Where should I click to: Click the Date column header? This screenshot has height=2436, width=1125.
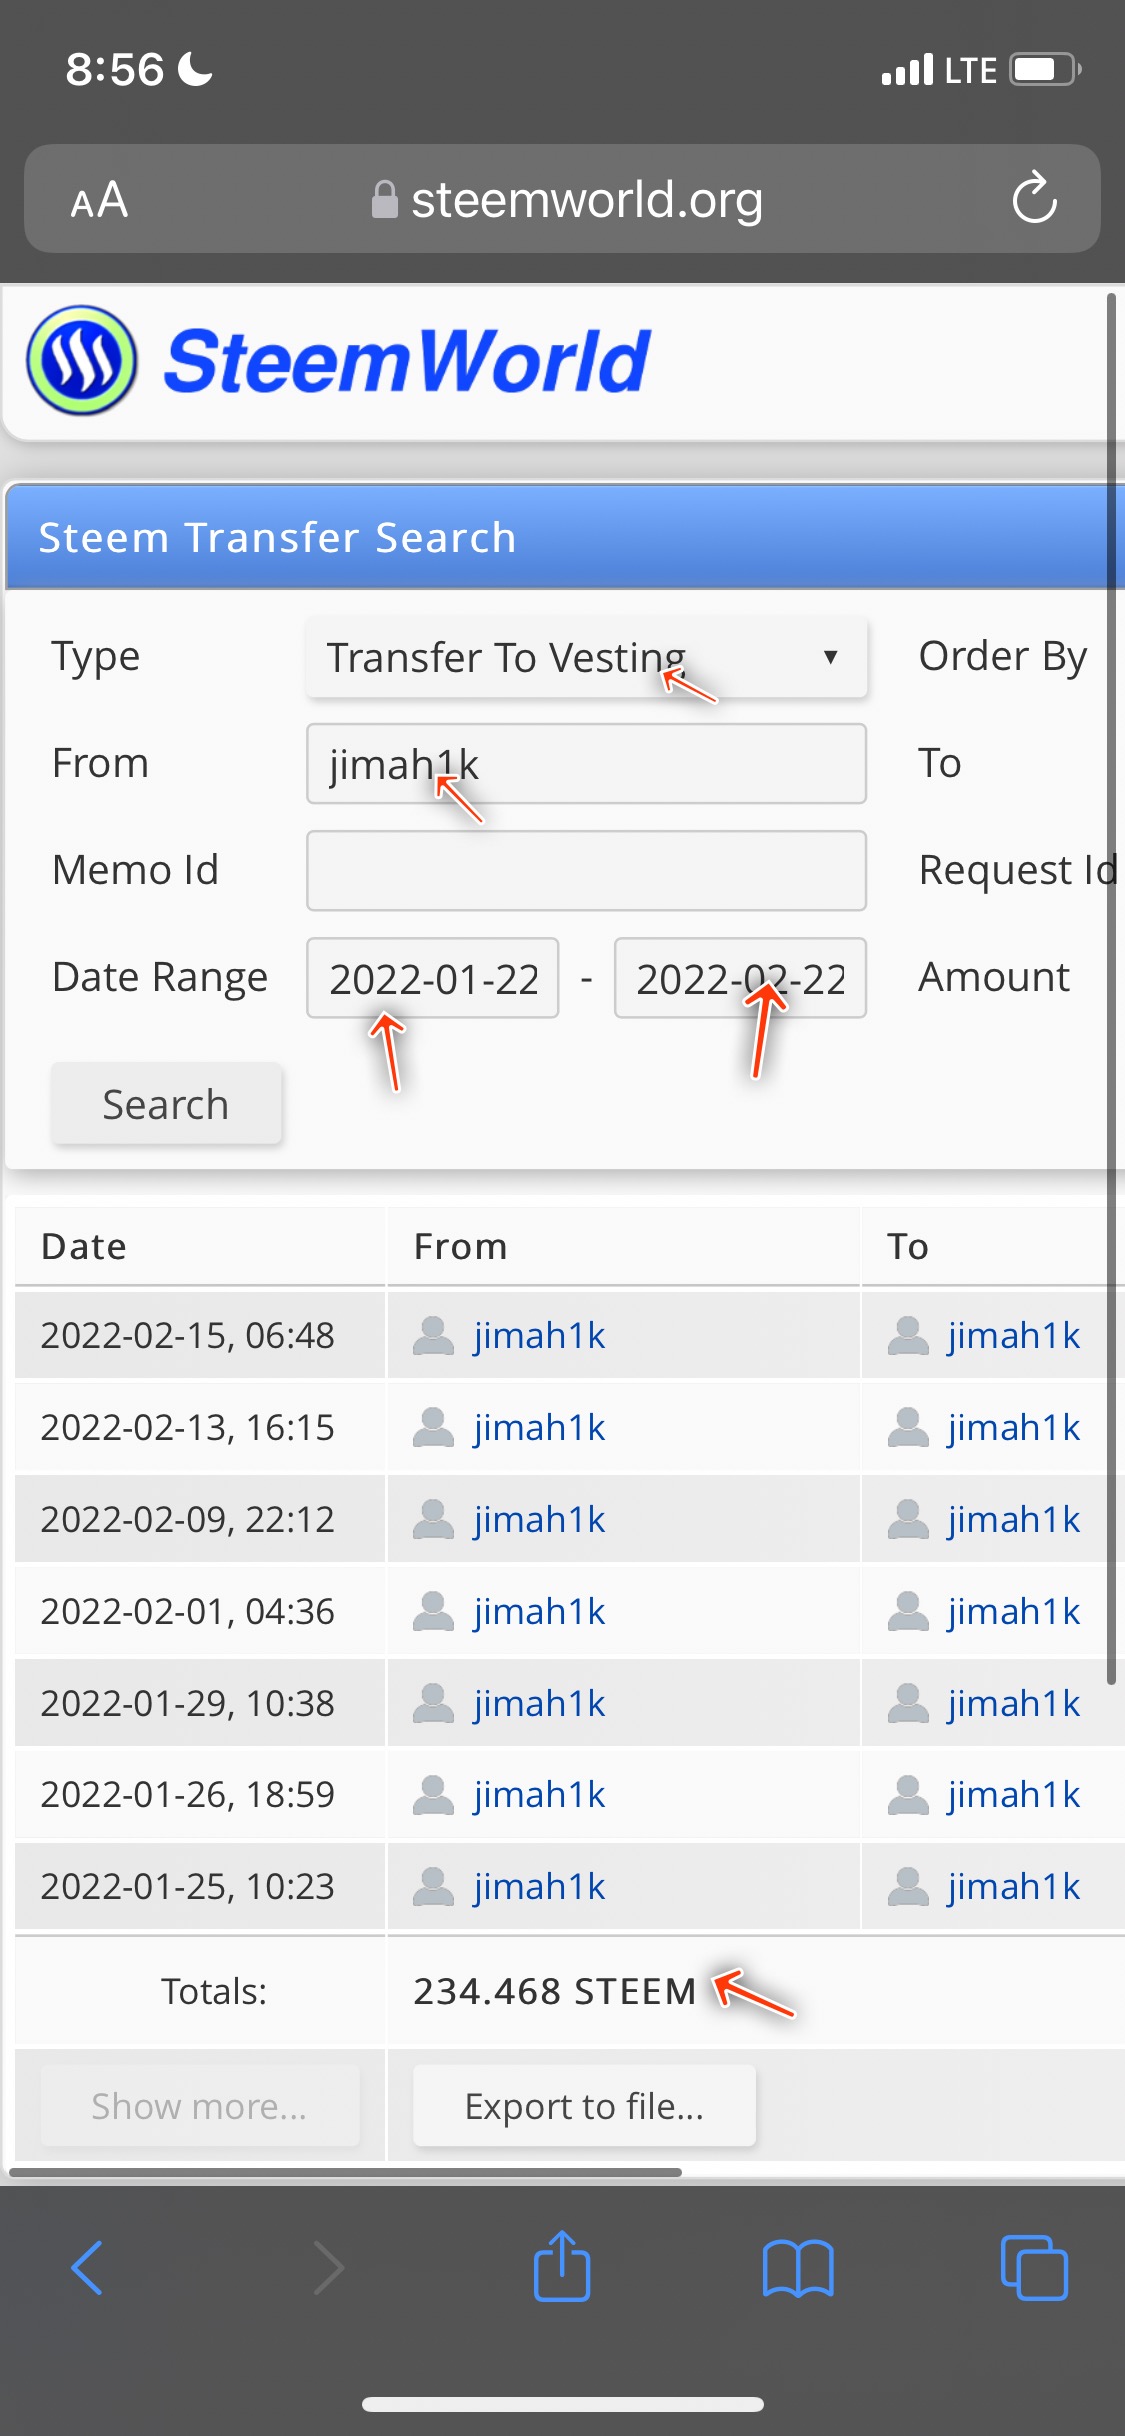click(x=84, y=1247)
